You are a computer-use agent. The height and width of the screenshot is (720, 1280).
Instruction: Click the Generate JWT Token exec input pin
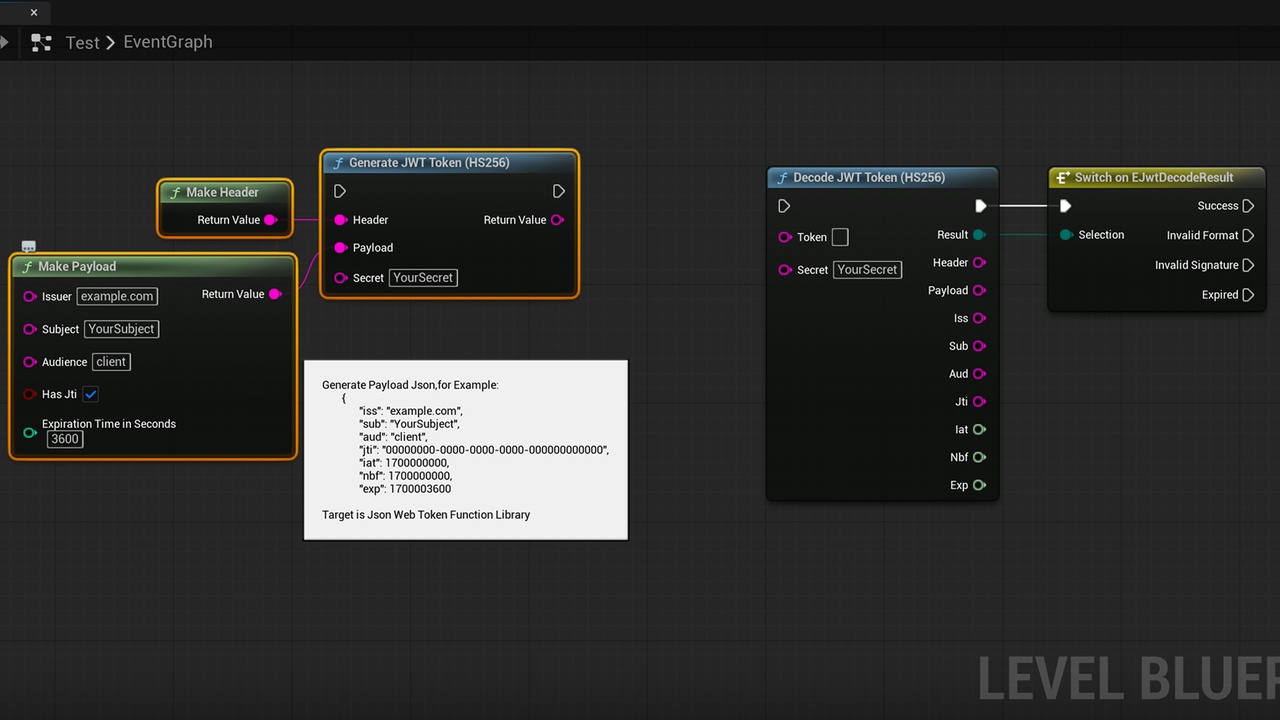pyautogui.click(x=340, y=191)
